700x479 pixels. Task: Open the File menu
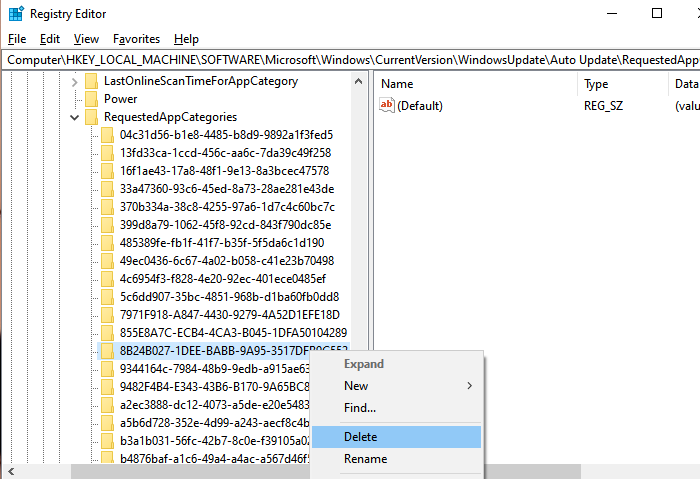(x=17, y=39)
